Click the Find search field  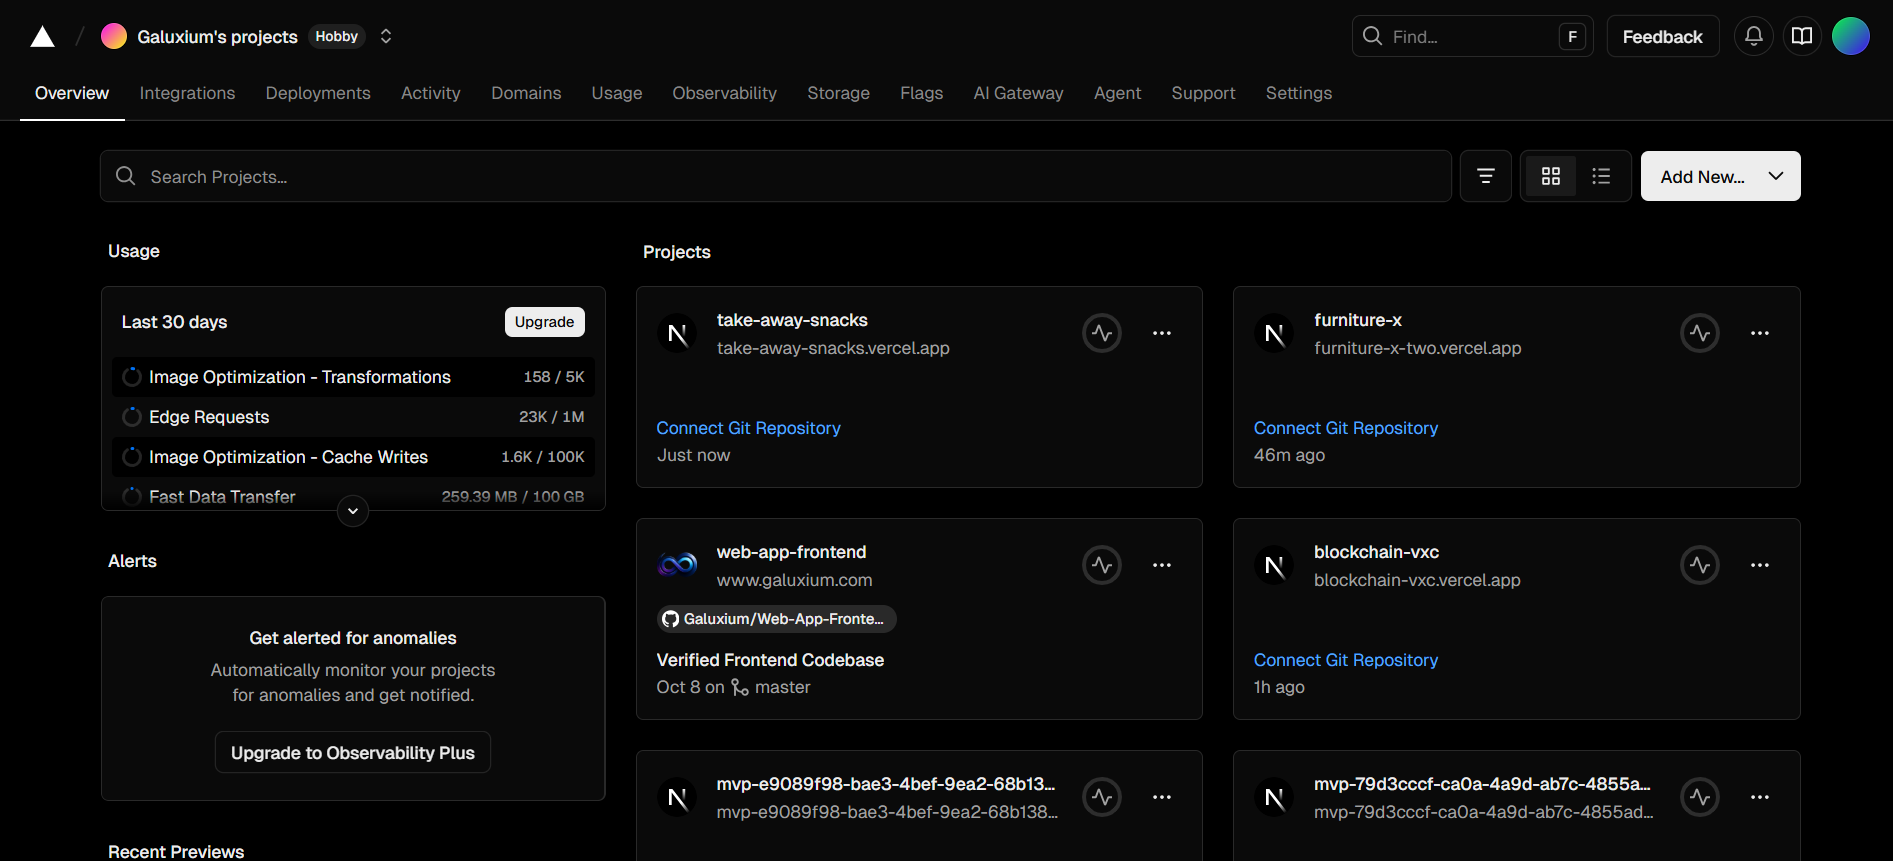pyautogui.click(x=1472, y=36)
